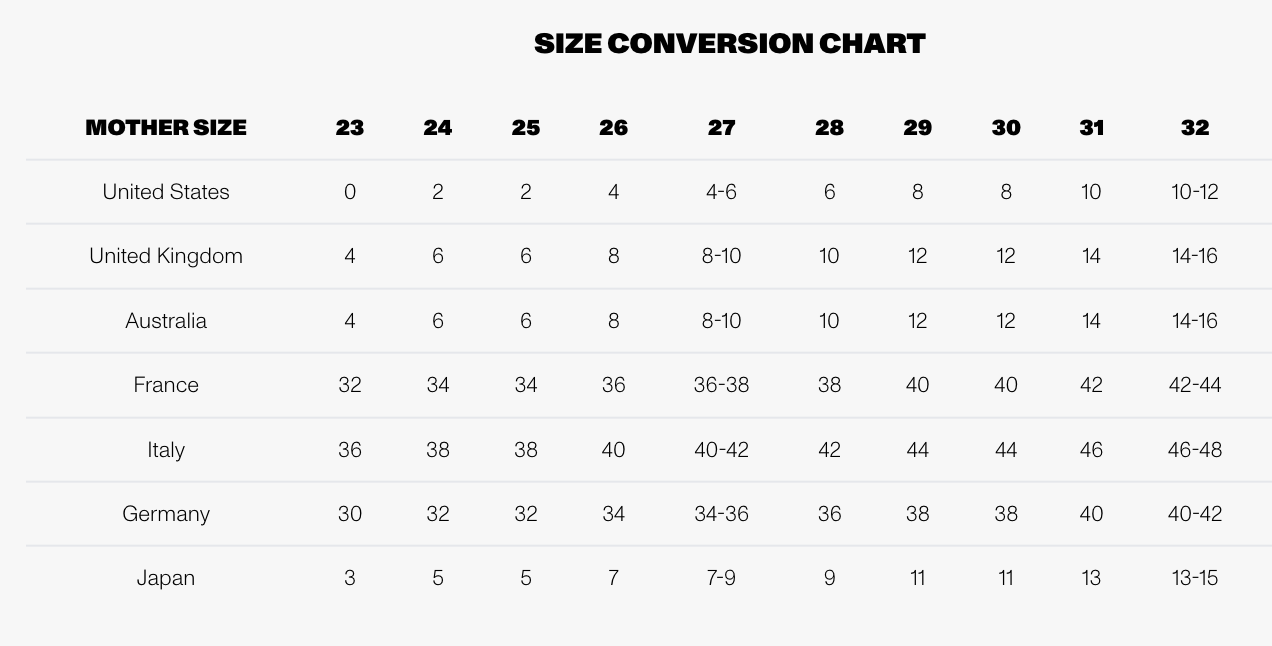Click the mother size 29 column header

(917, 128)
